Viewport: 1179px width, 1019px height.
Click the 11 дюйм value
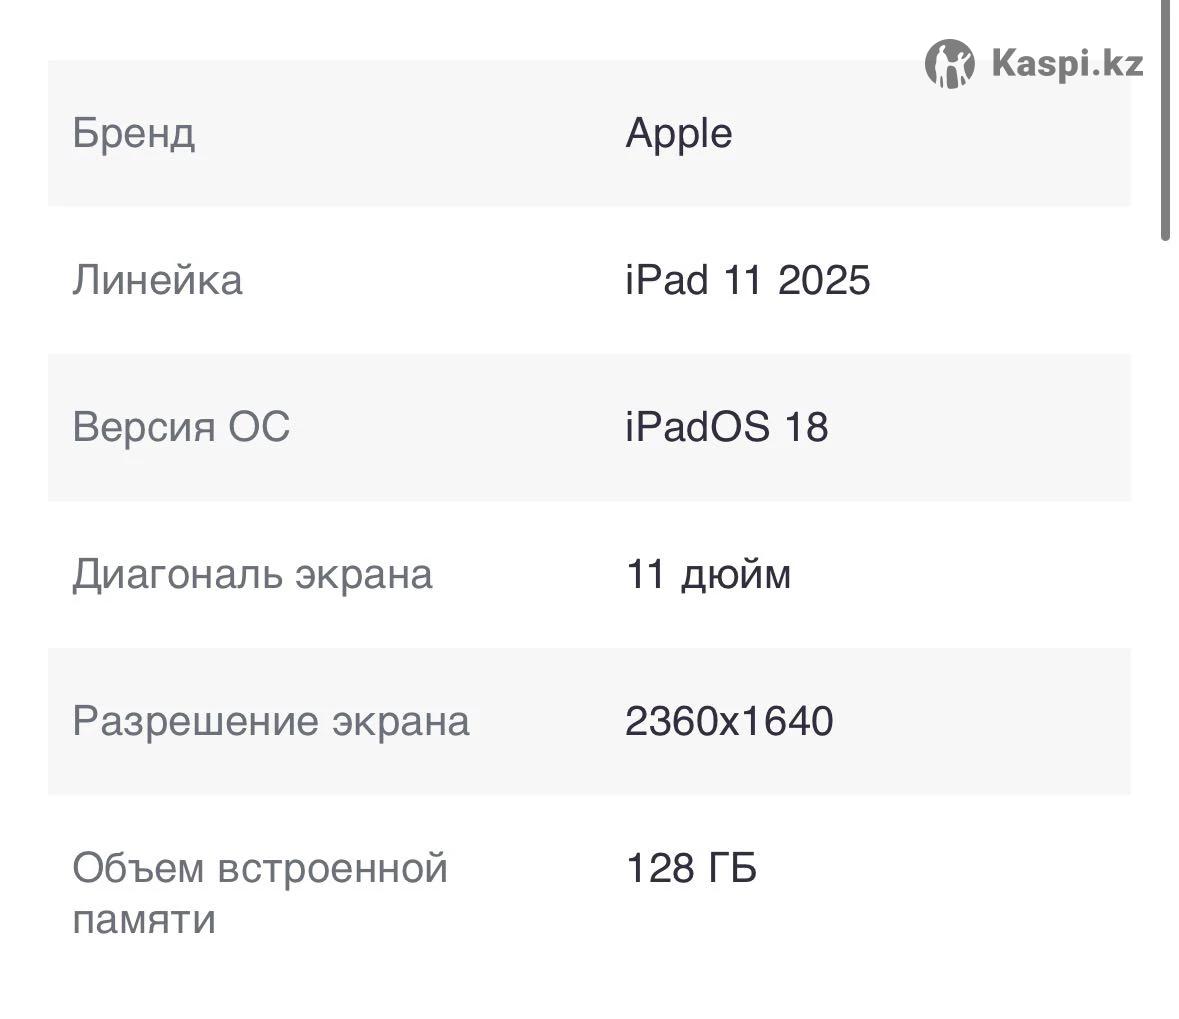tap(708, 574)
